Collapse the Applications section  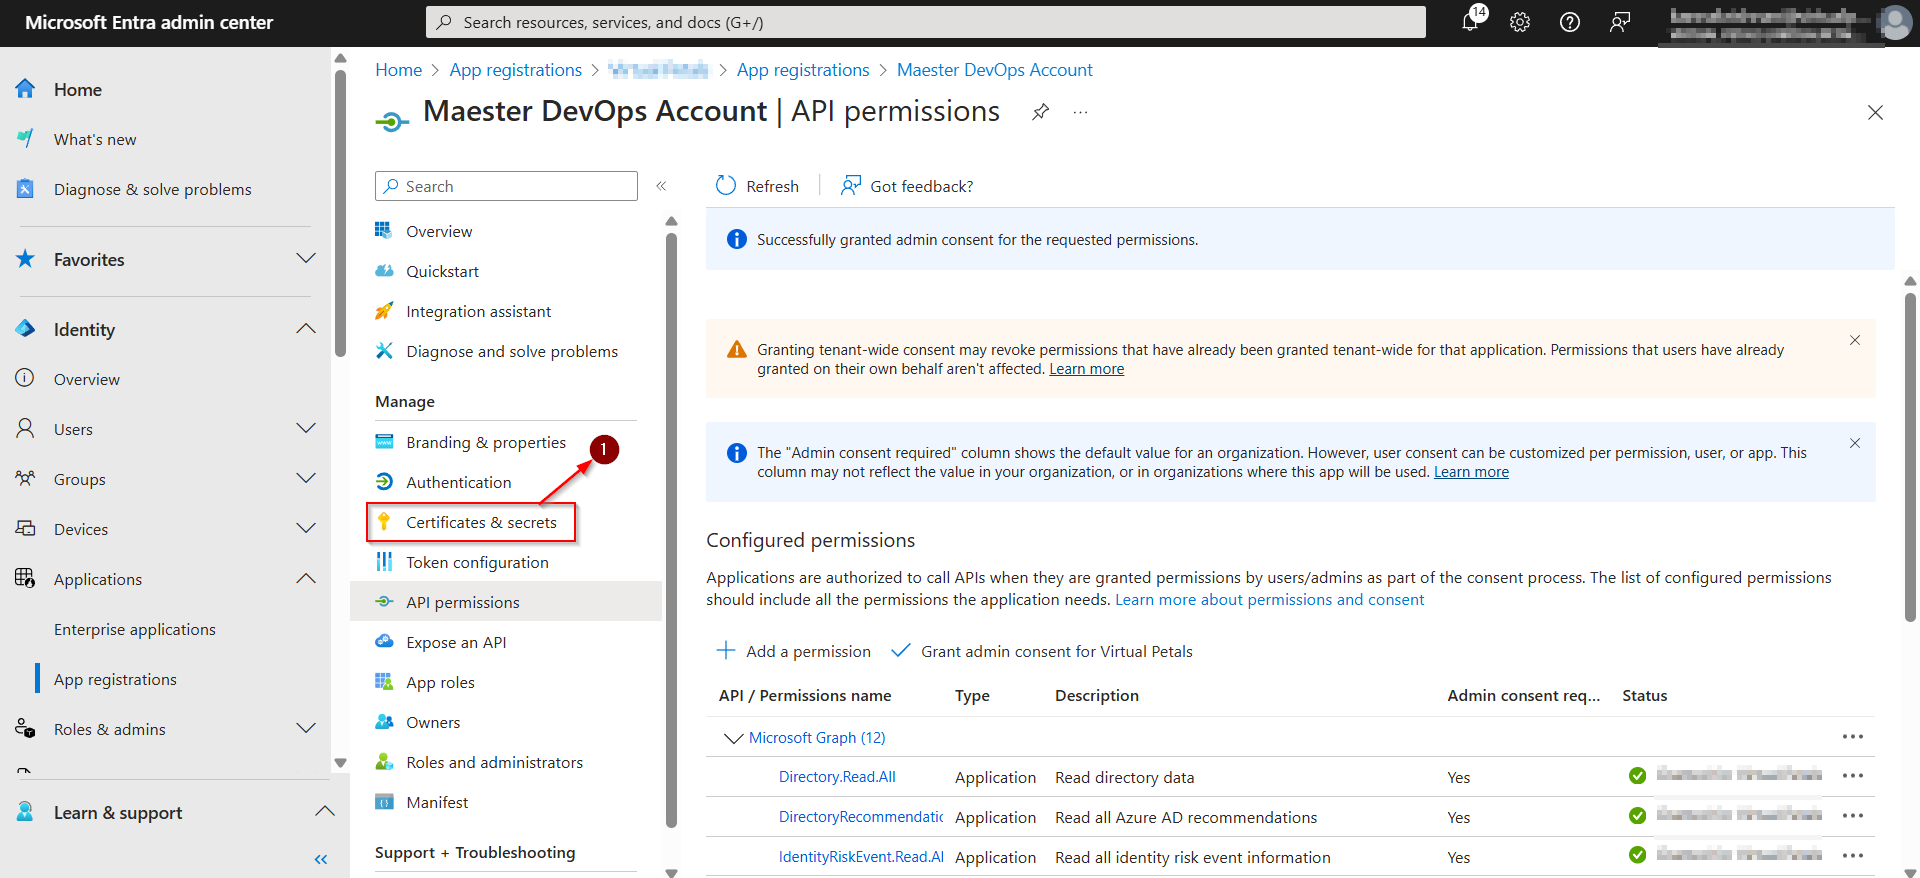click(x=306, y=578)
